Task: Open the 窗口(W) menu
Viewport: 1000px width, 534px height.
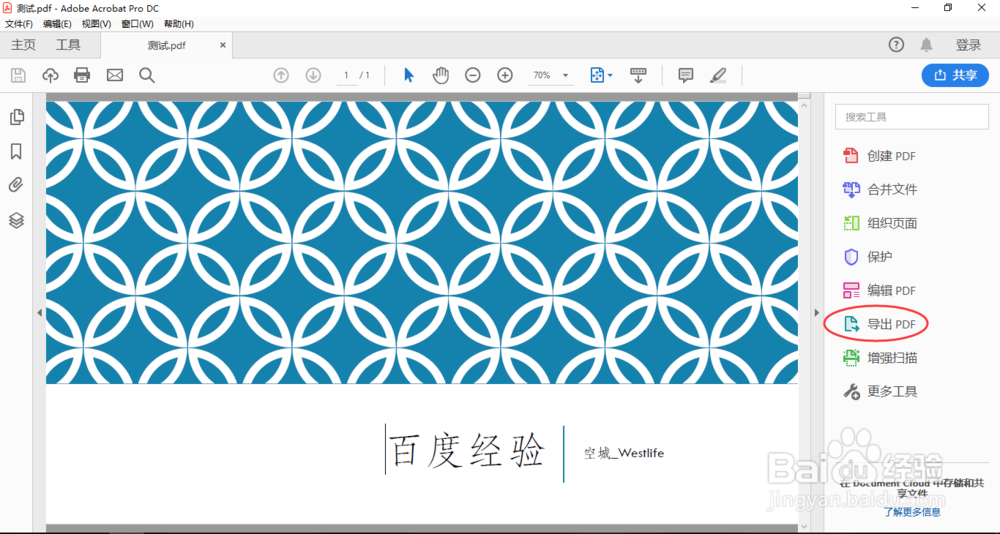Action: point(137,24)
